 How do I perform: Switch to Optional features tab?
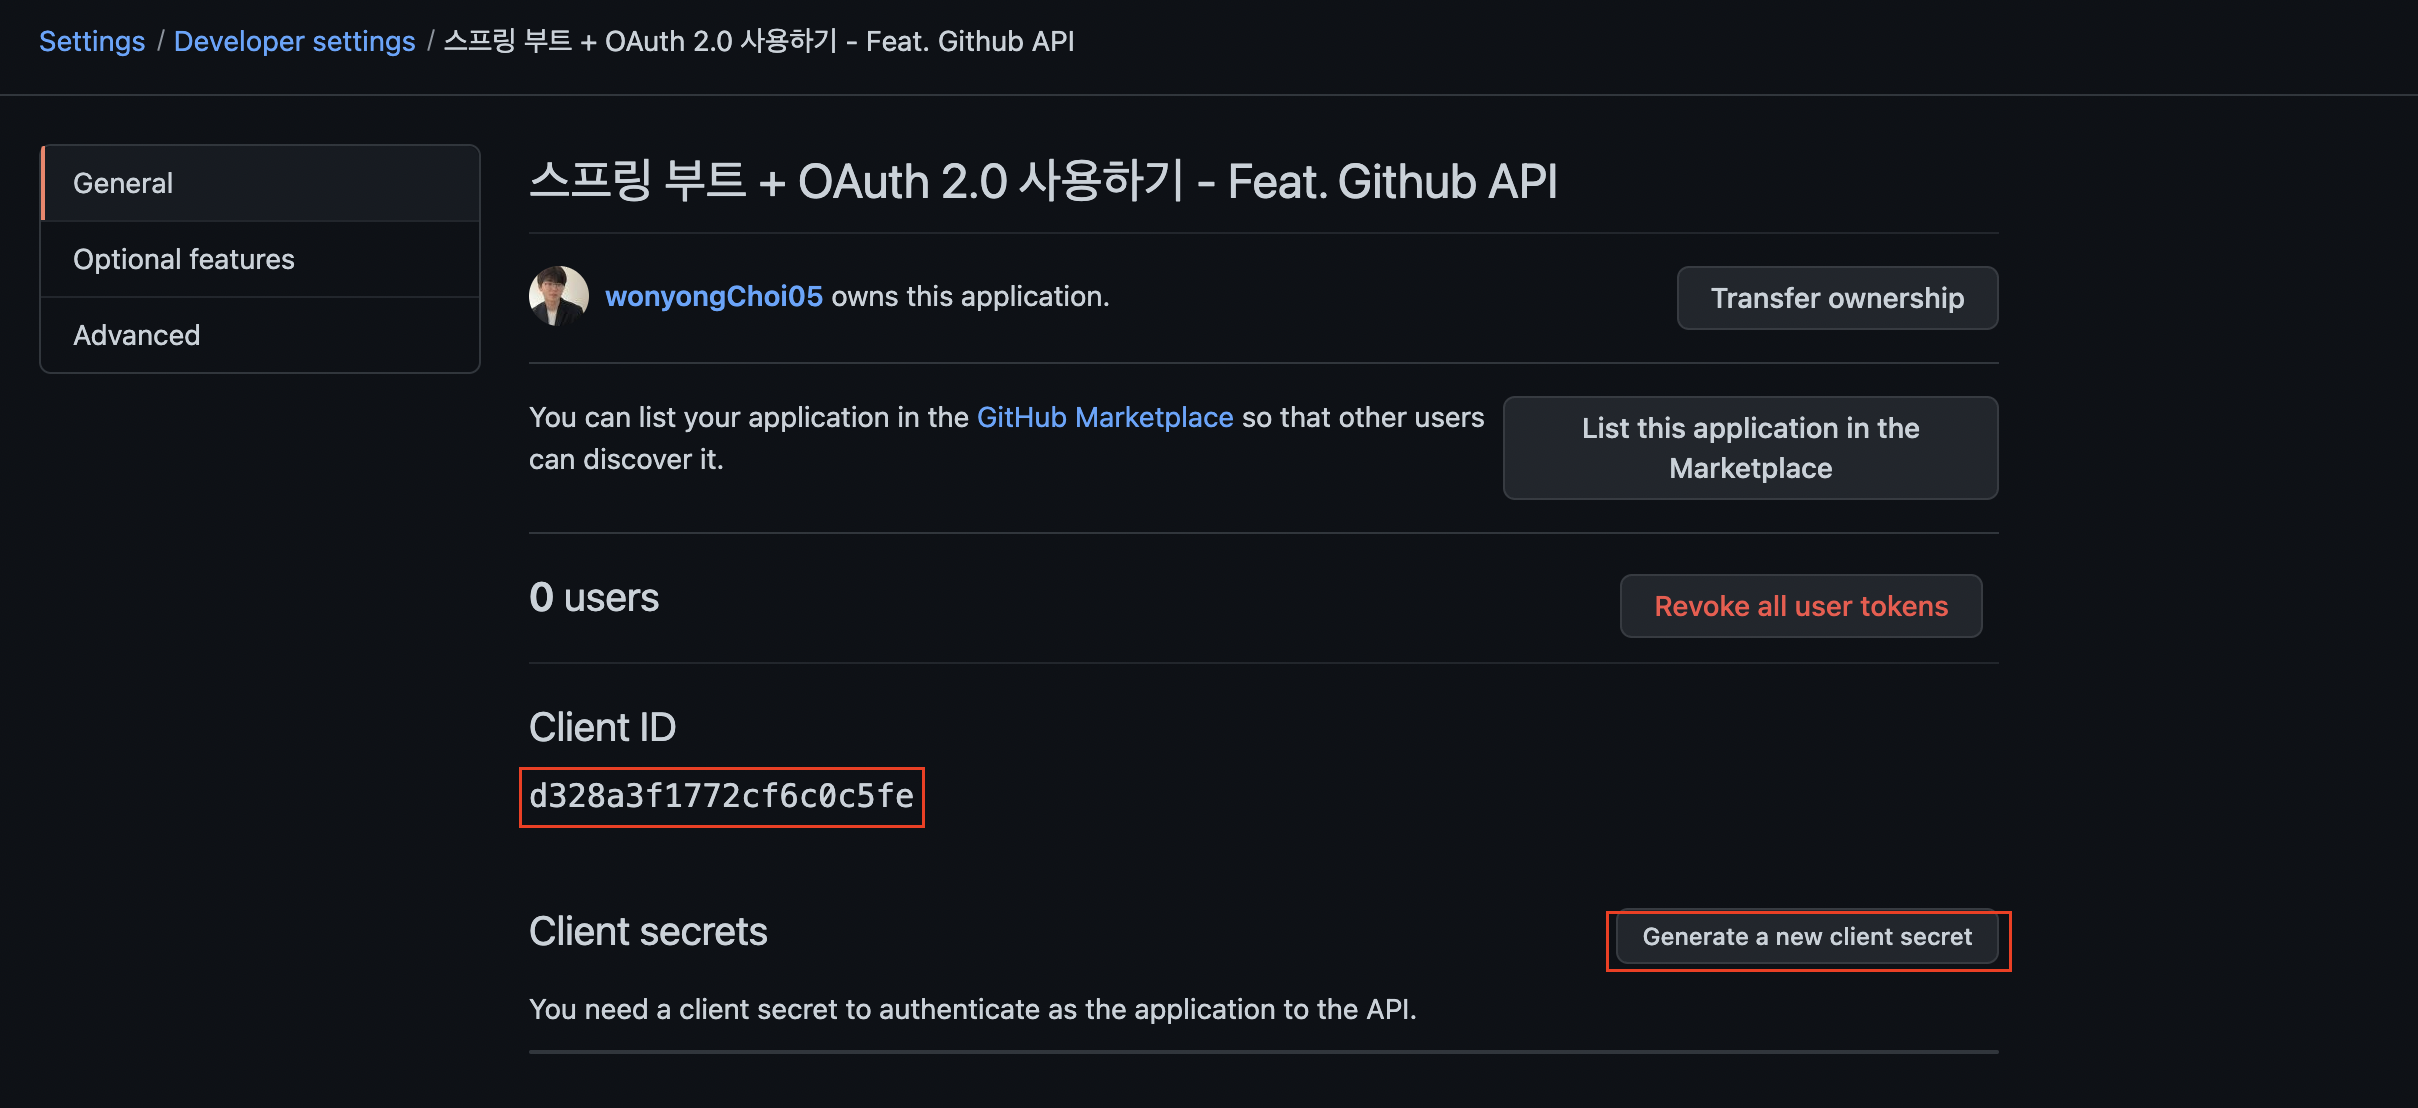pyautogui.click(x=184, y=259)
